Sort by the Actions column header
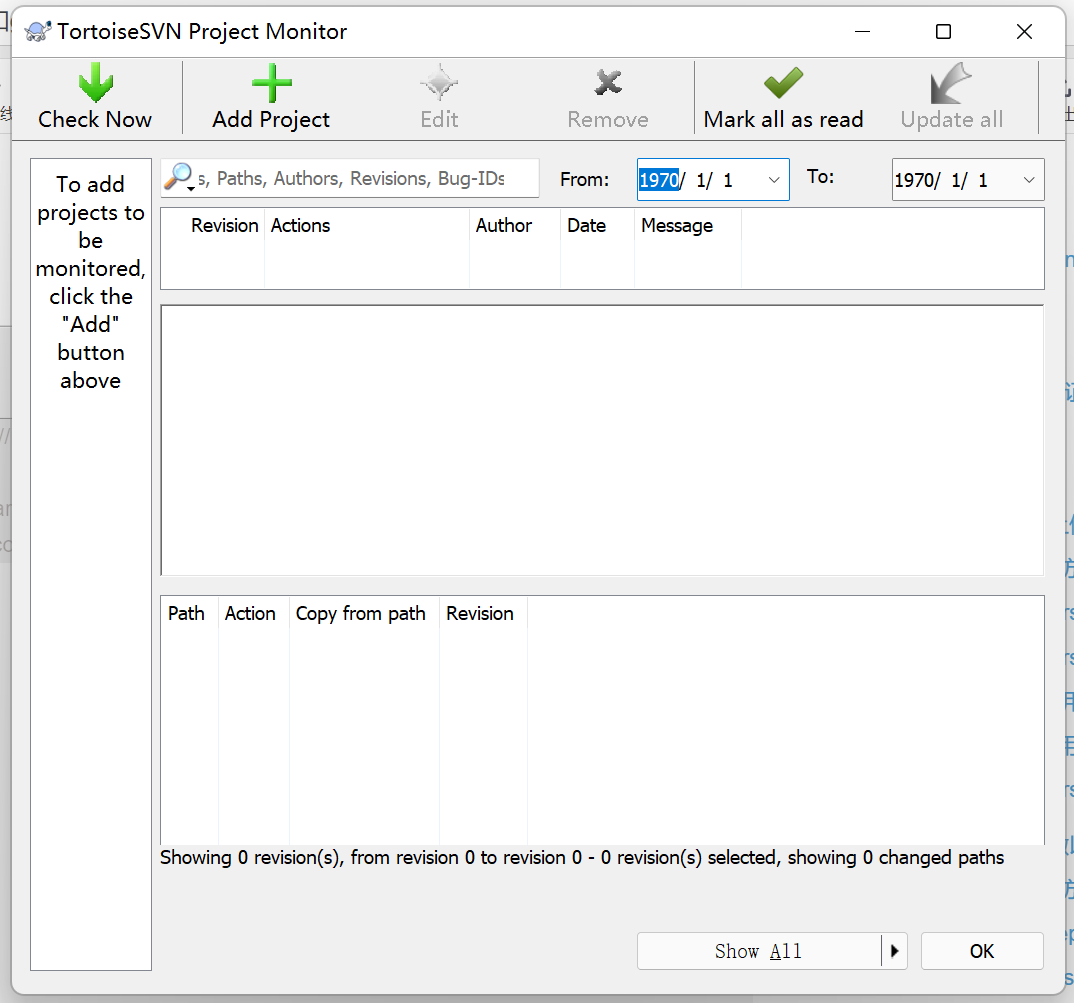This screenshot has width=1074, height=1003. 367,225
